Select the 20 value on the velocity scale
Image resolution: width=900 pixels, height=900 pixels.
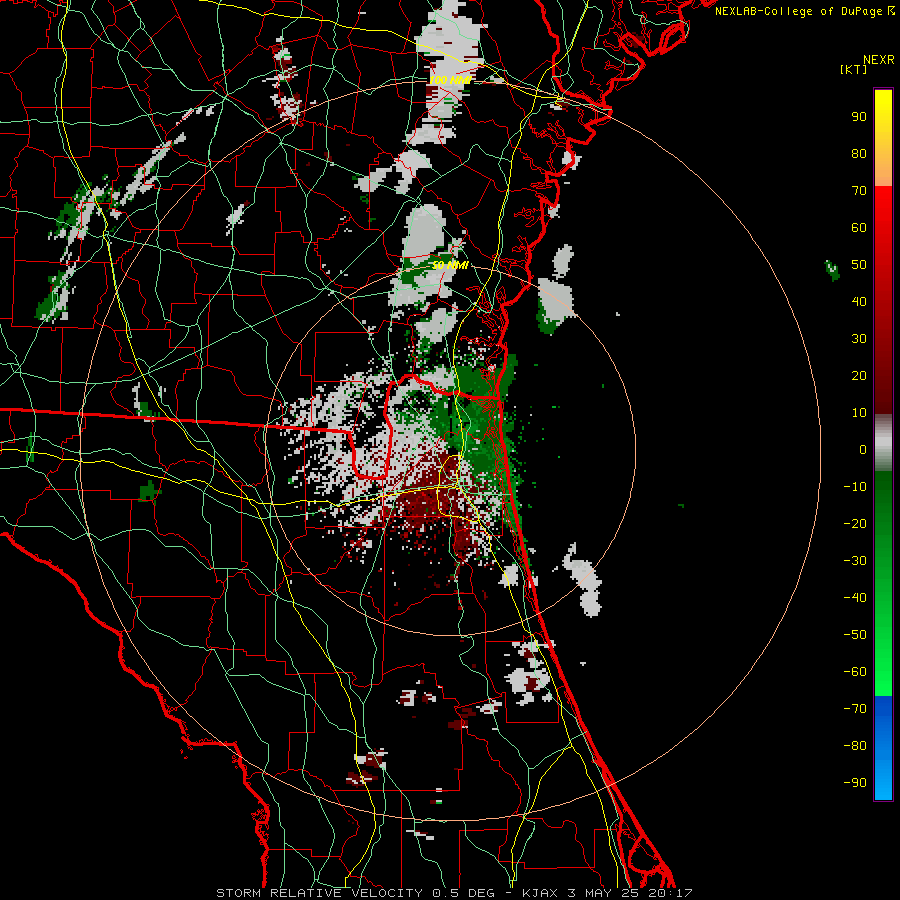(x=859, y=376)
